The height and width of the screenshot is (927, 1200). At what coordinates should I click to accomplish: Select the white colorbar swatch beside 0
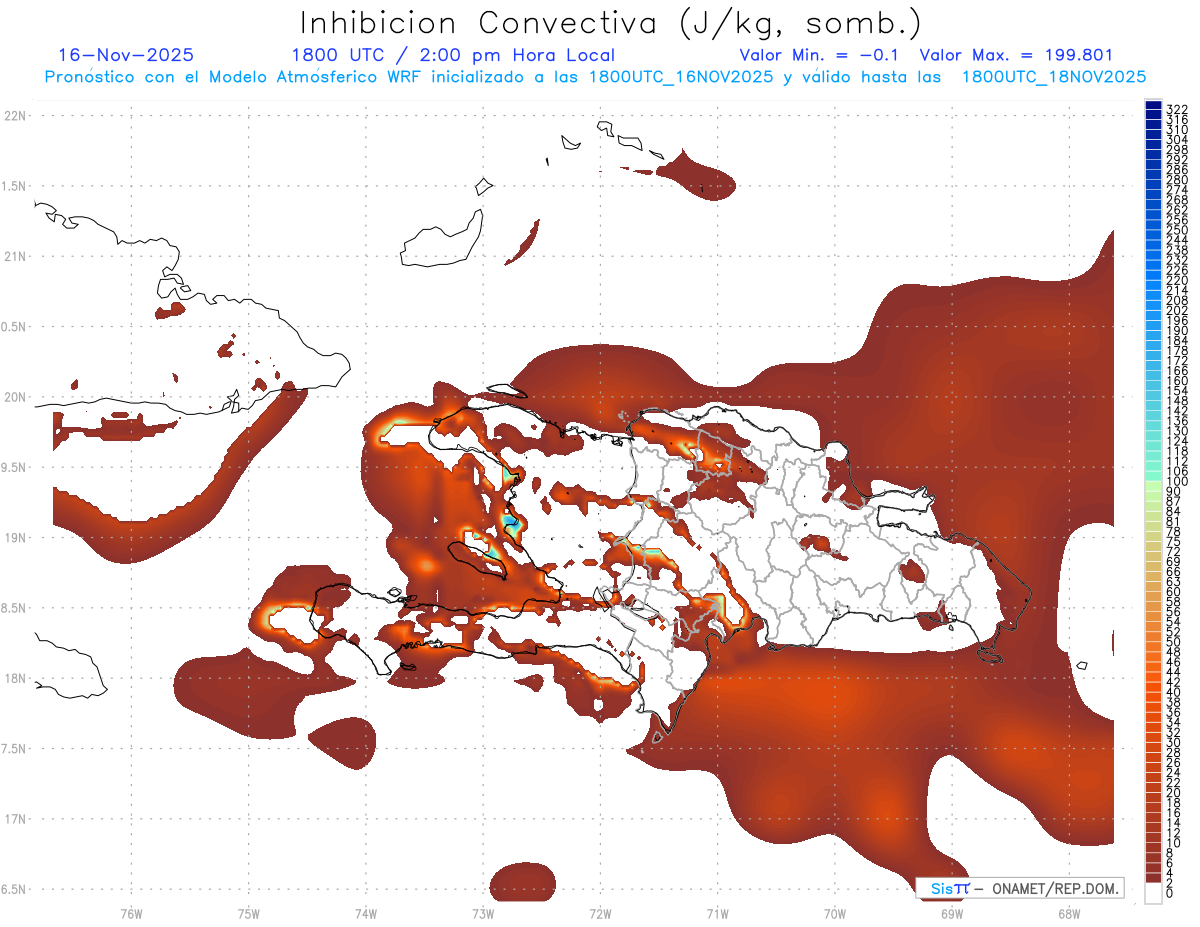(1153, 894)
